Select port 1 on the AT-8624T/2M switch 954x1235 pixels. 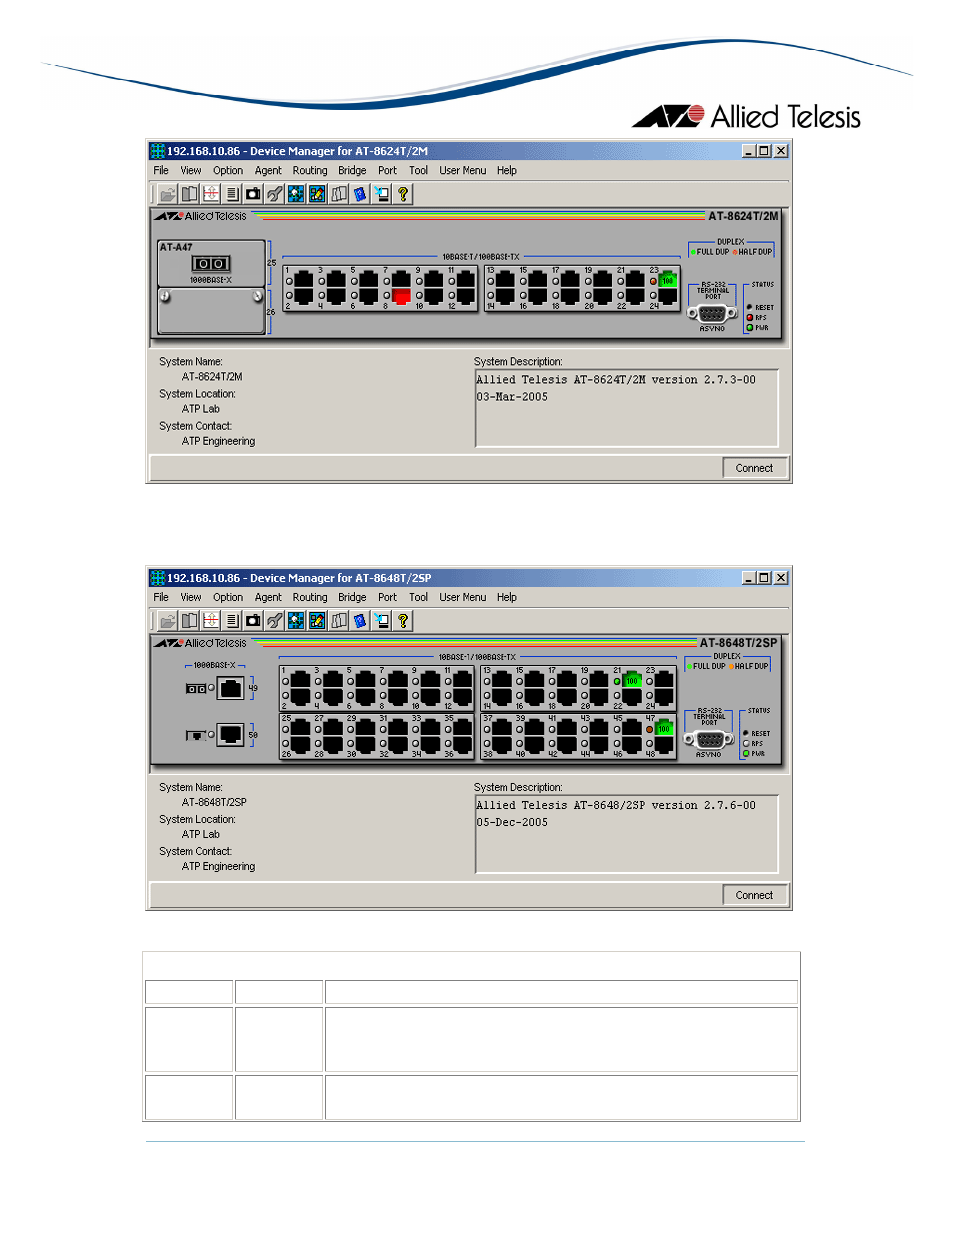(303, 281)
